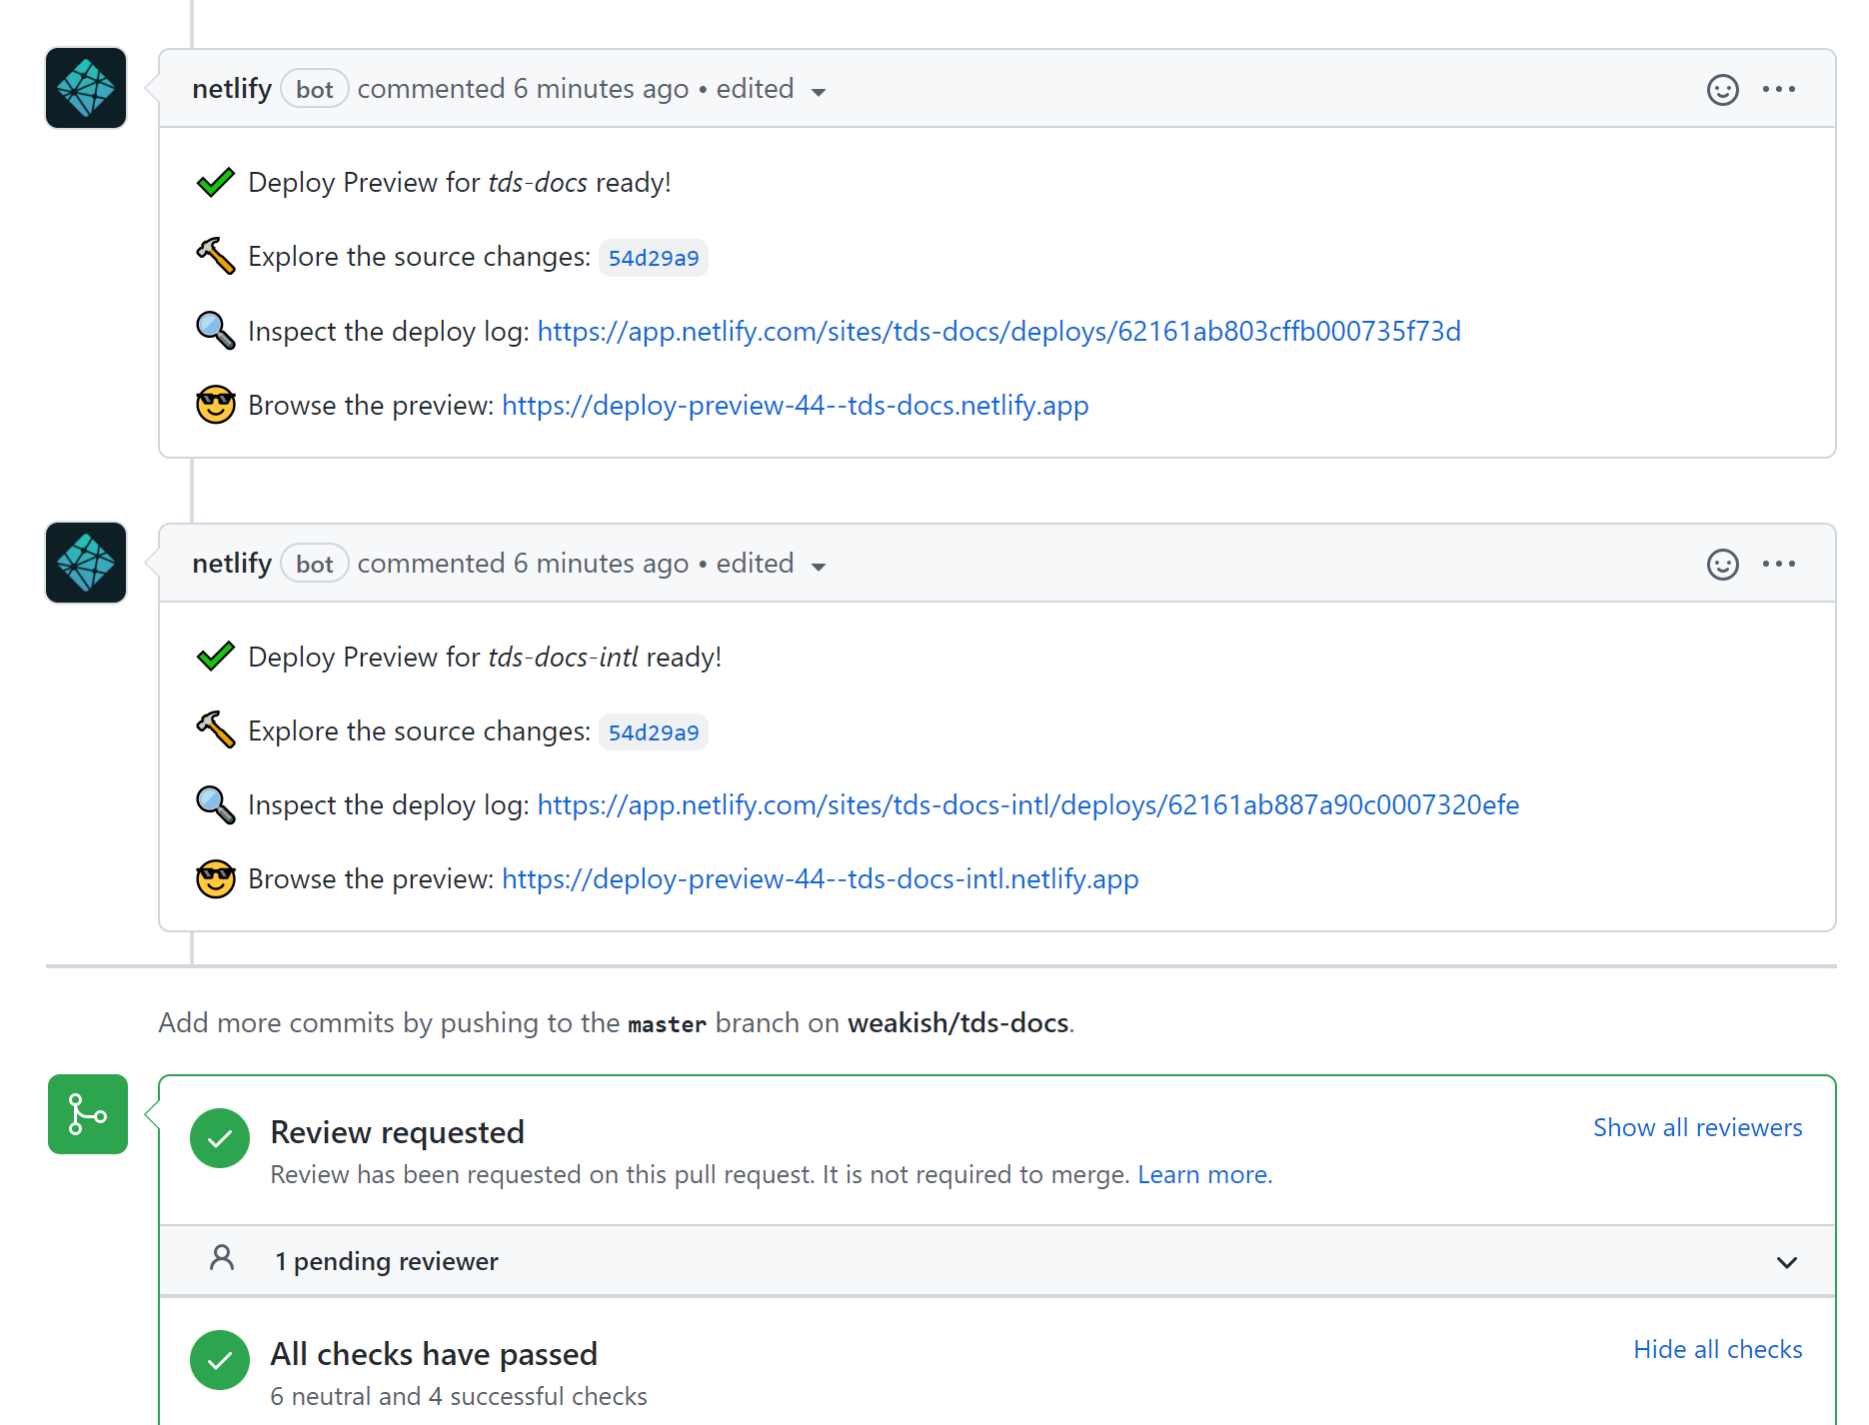Open the tds-docs-intl deploy log URL
Image resolution: width=1869 pixels, height=1425 pixels.
1028,805
